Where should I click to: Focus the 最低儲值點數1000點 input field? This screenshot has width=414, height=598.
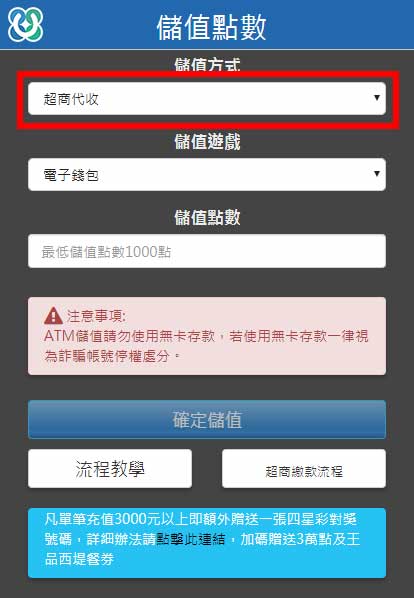pyautogui.click(x=207, y=251)
